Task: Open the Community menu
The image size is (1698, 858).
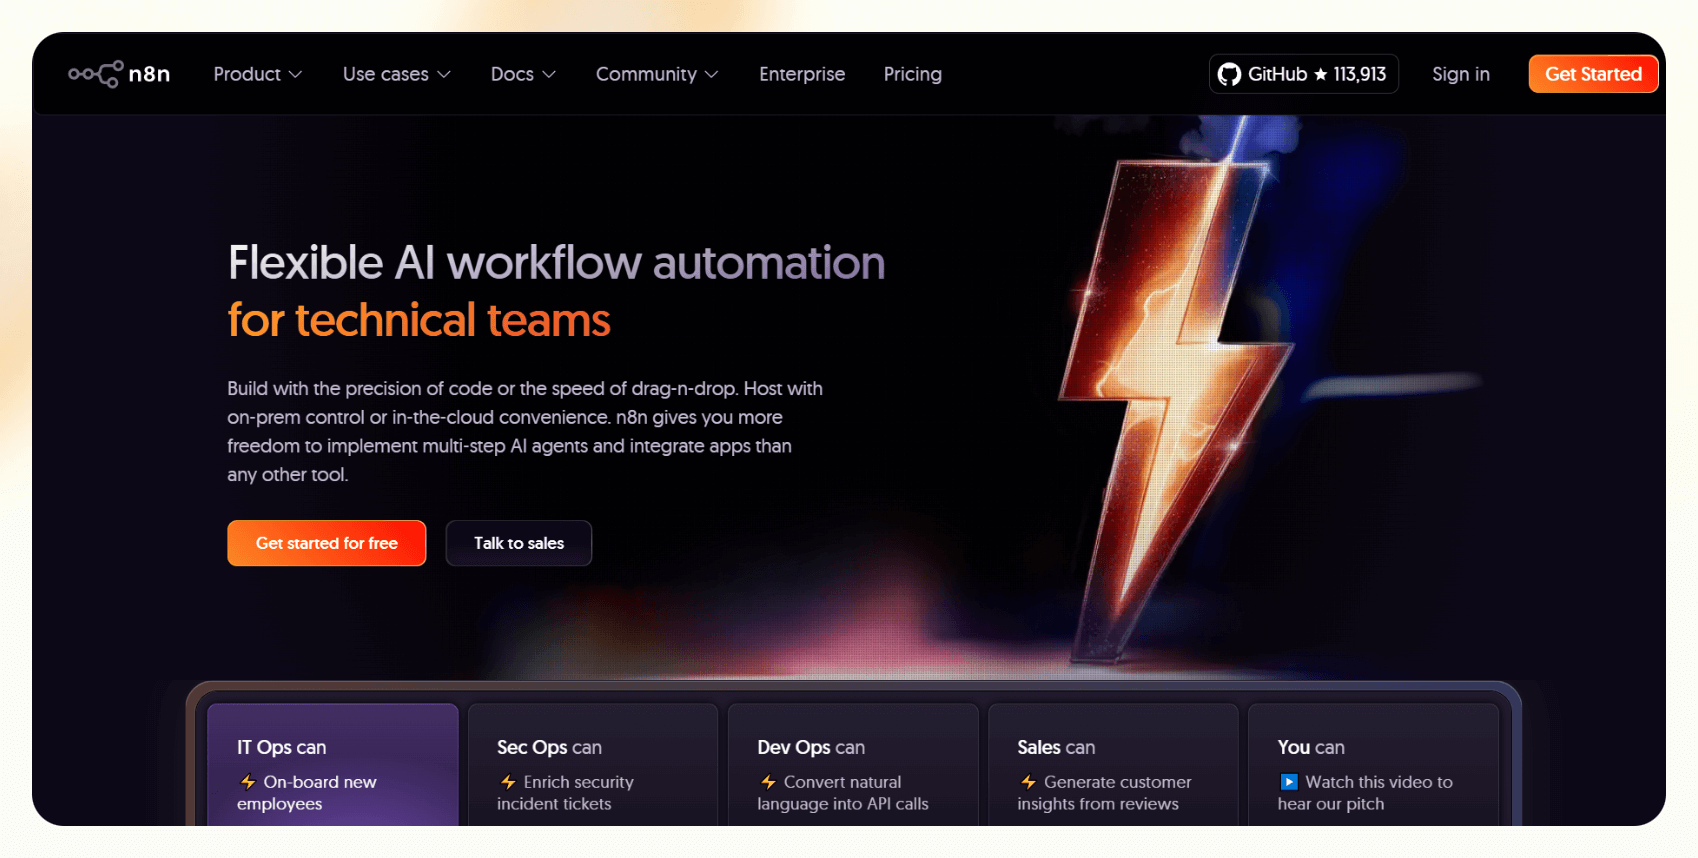Action: (657, 74)
